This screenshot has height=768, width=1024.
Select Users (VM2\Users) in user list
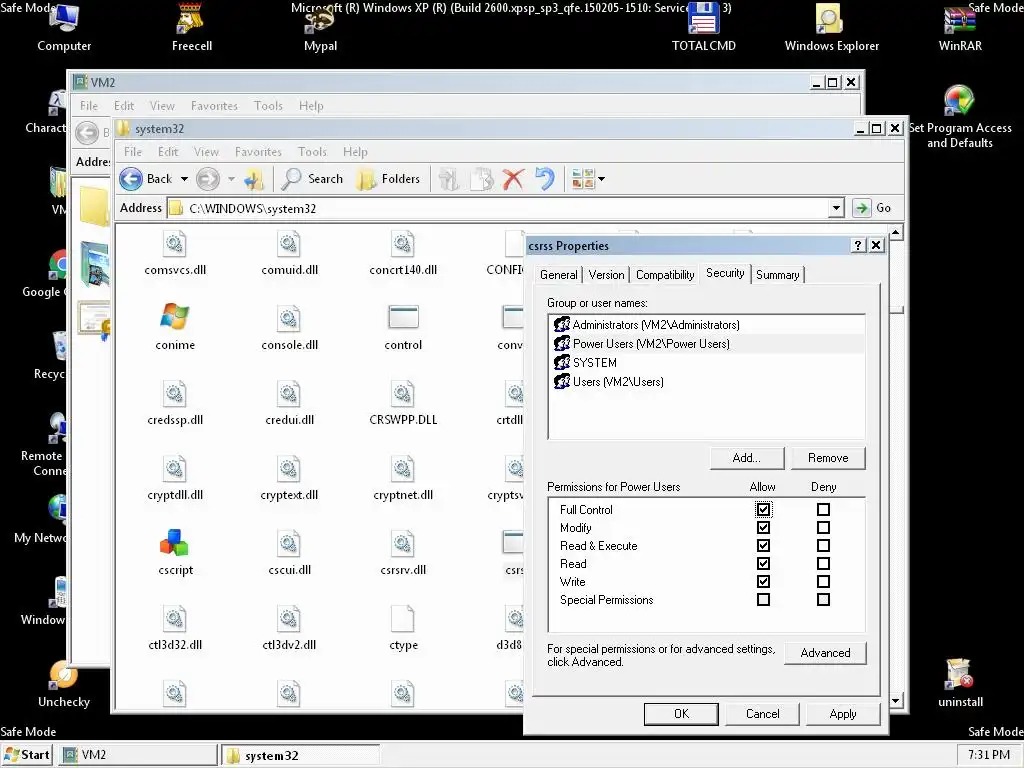(707, 381)
